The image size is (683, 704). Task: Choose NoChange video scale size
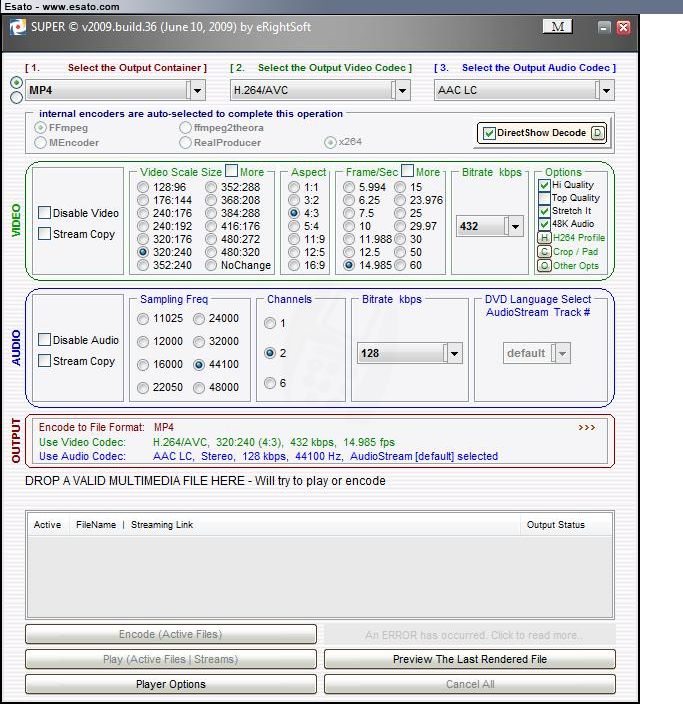point(211,265)
